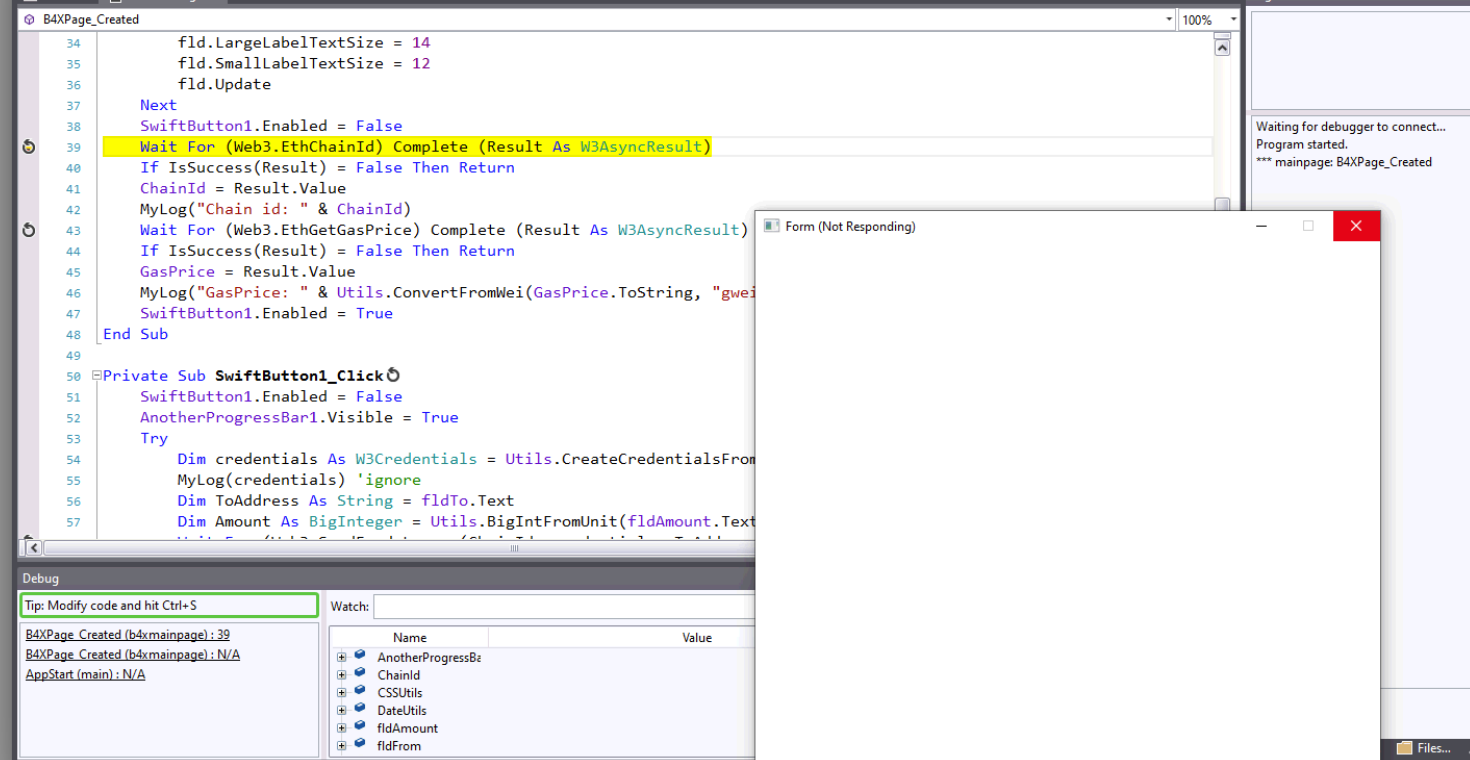Click the AppStart (main) call stack link
This screenshot has height=760, width=1470.
(x=85, y=675)
